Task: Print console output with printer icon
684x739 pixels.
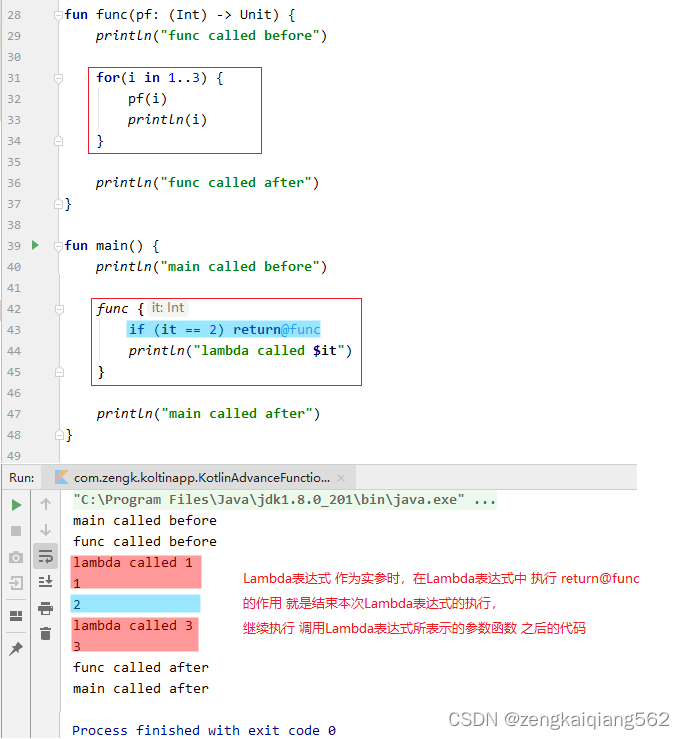Action: point(46,608)
